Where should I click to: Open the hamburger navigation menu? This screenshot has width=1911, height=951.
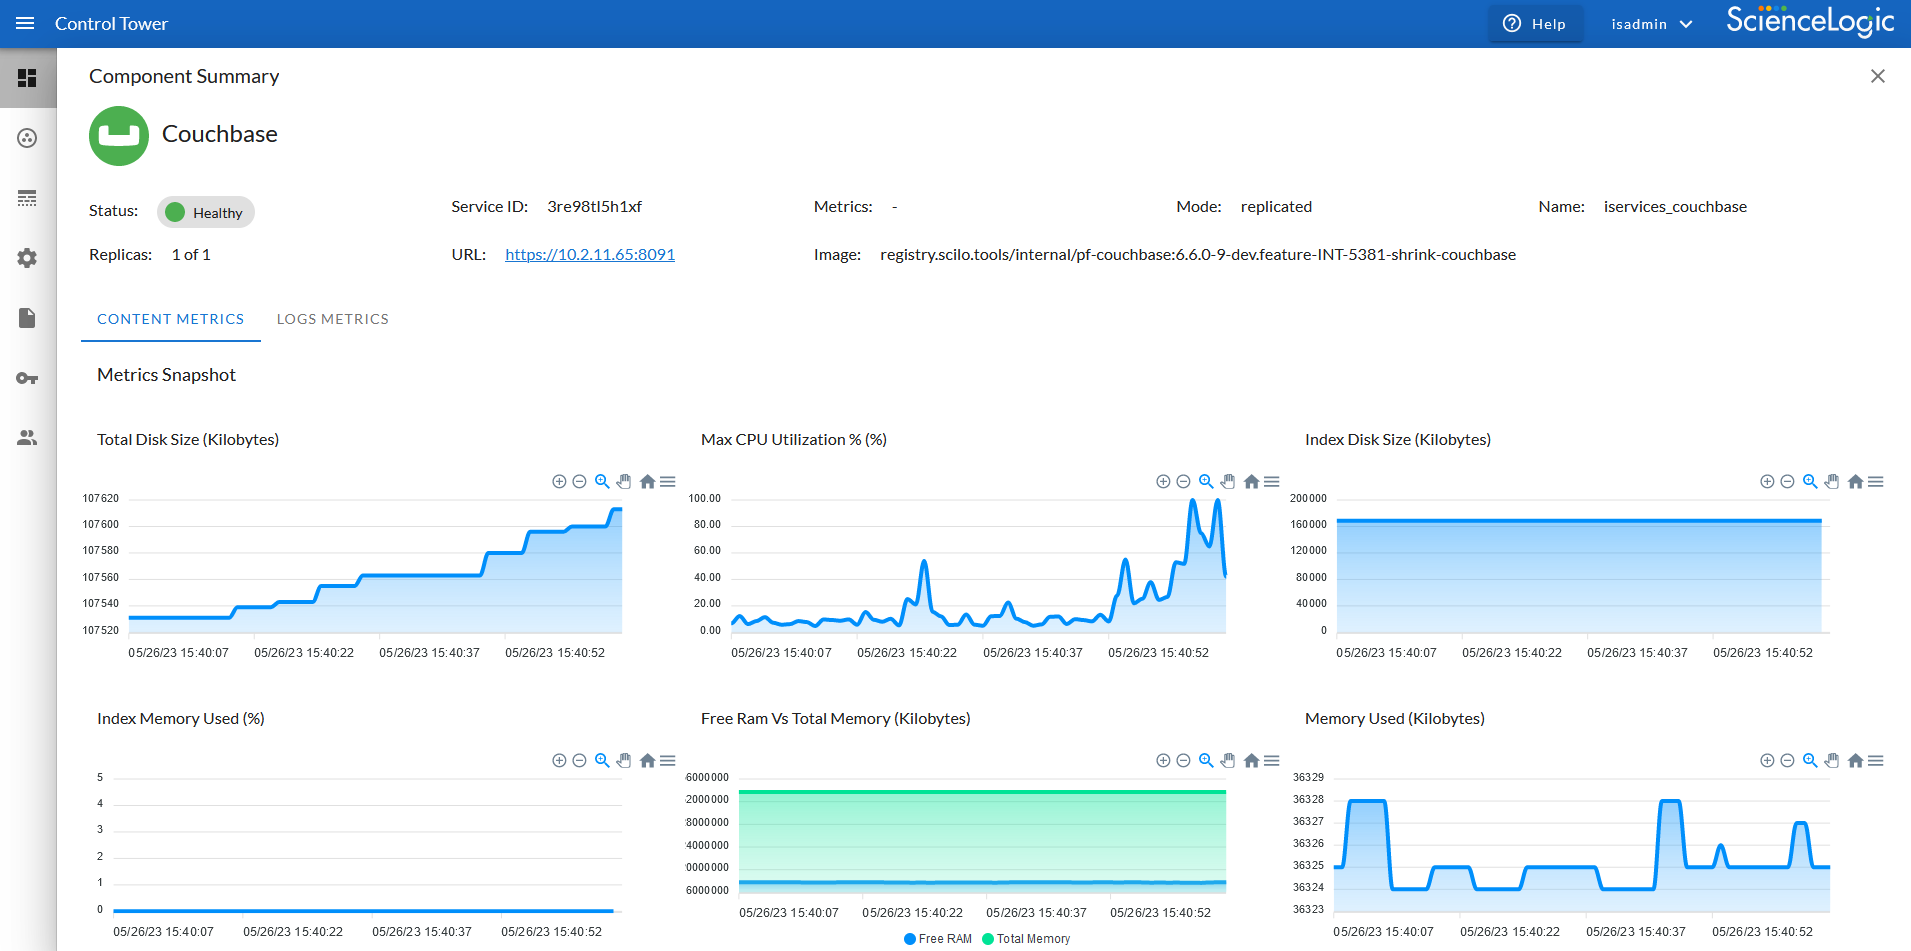25,24
